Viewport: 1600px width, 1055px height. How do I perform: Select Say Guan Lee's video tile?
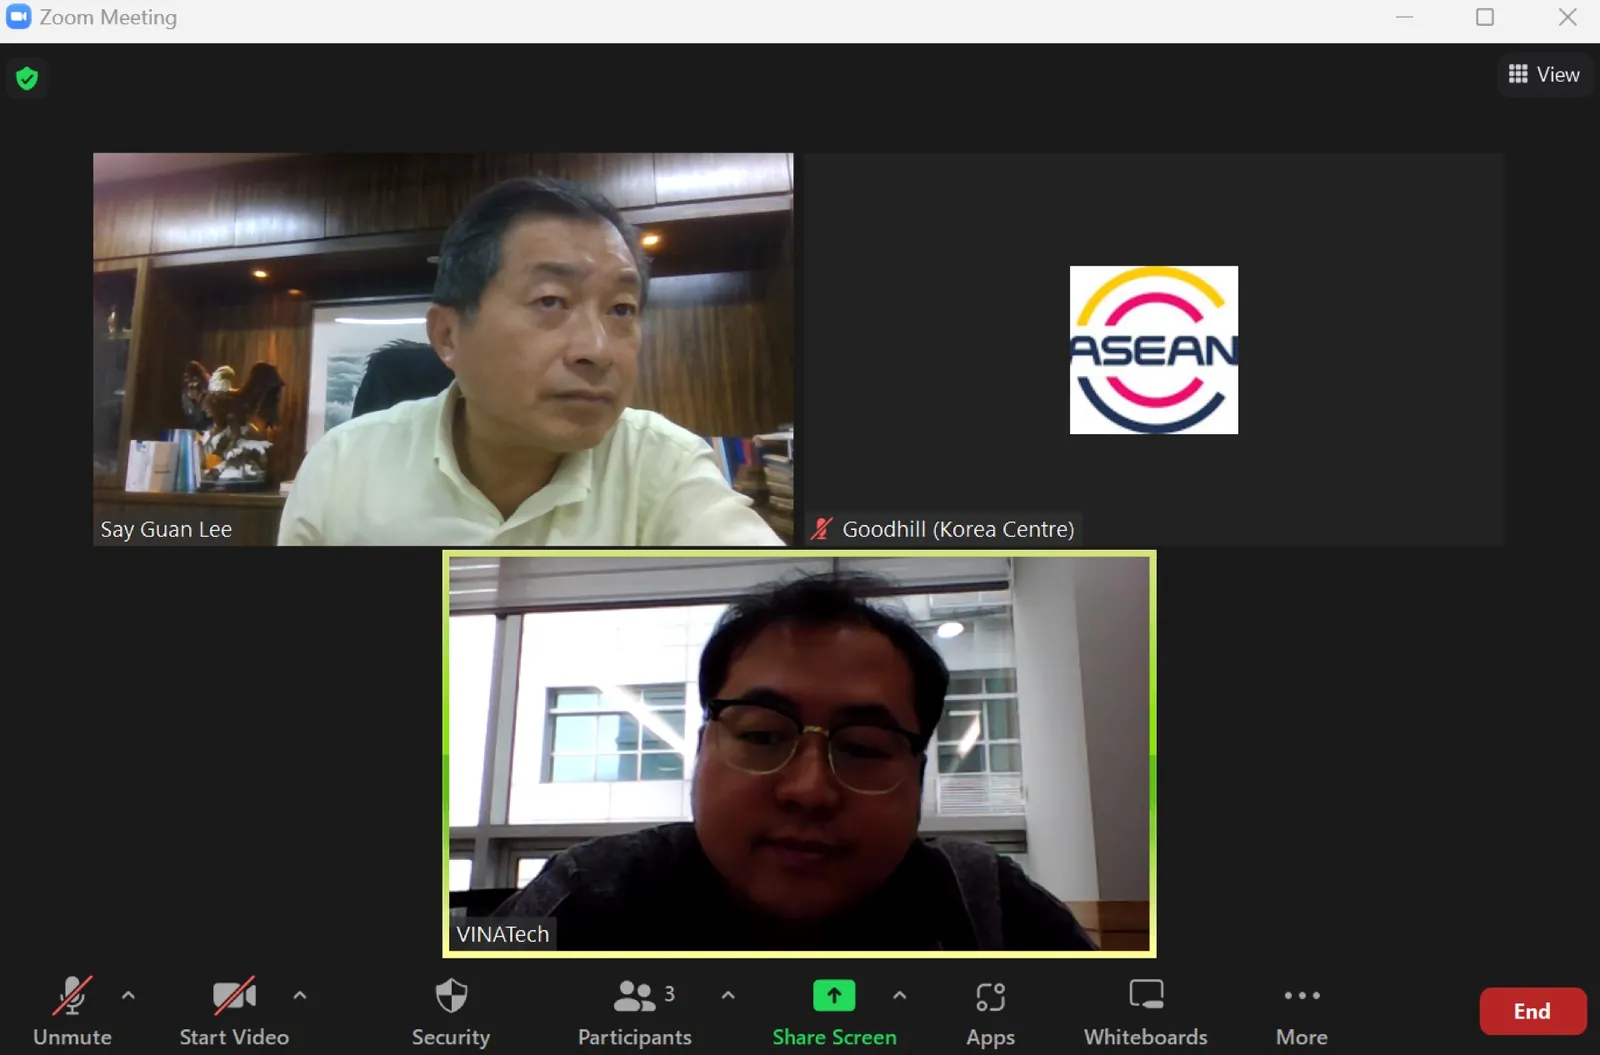(443, 349)
